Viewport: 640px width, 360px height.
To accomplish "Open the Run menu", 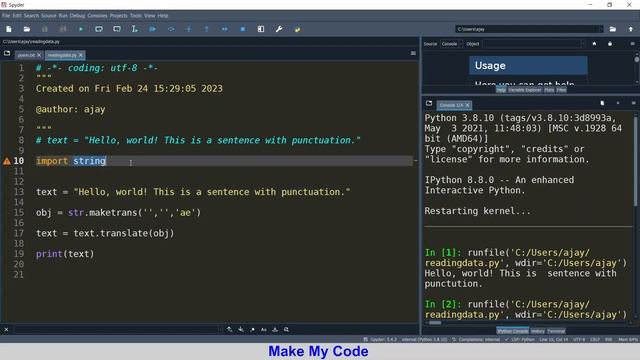I will click(x=63, y=16).
